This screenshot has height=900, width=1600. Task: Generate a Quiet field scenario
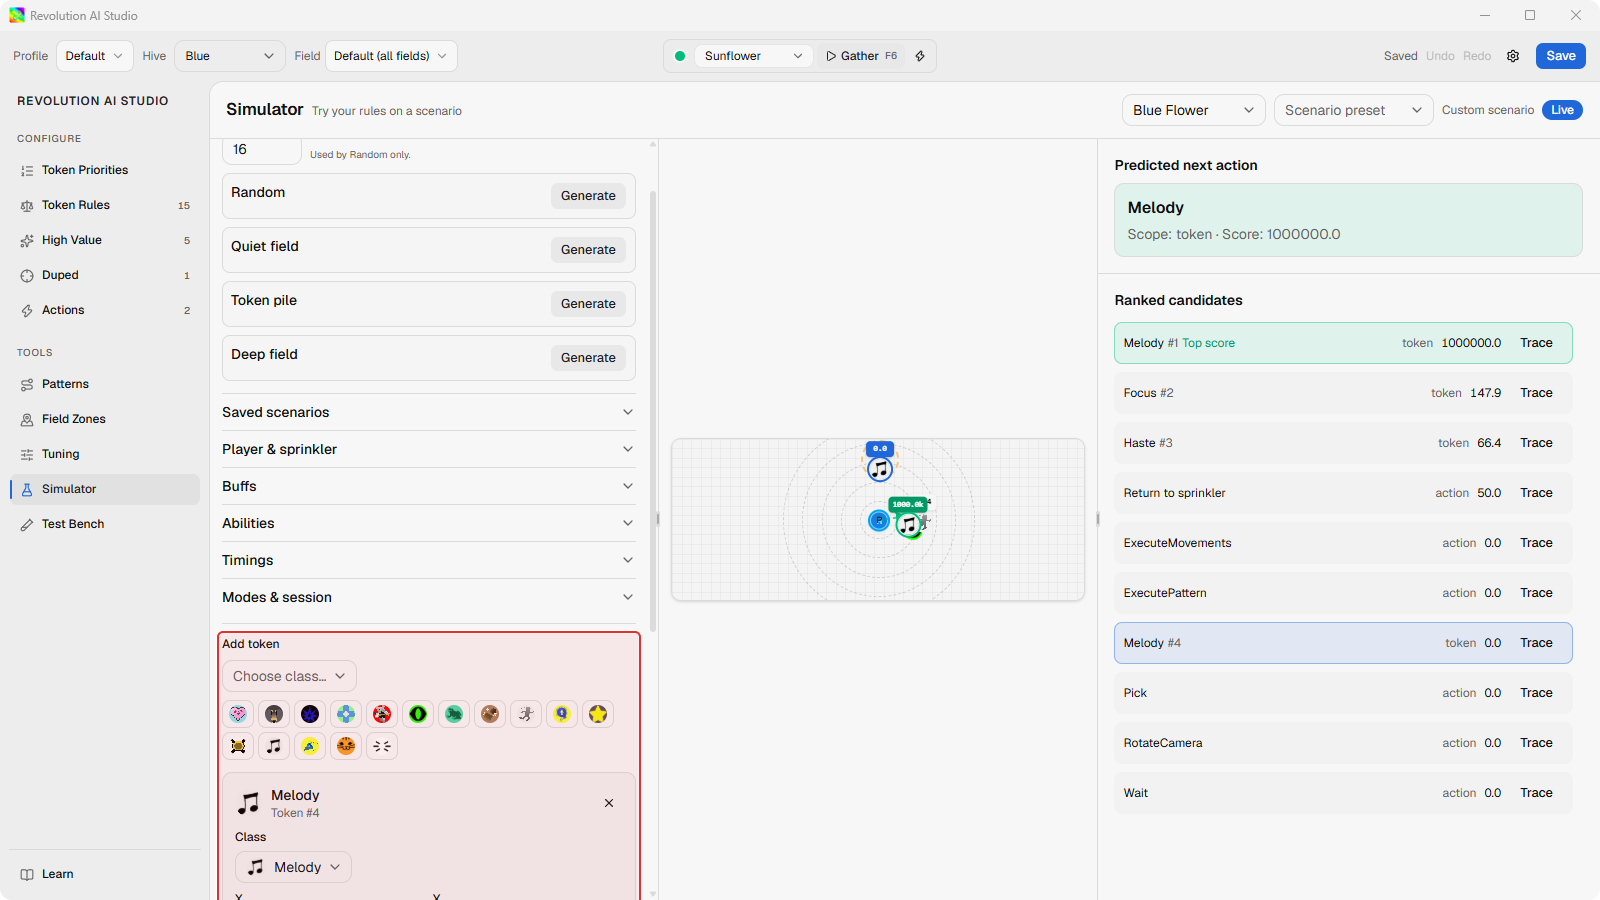588,250
